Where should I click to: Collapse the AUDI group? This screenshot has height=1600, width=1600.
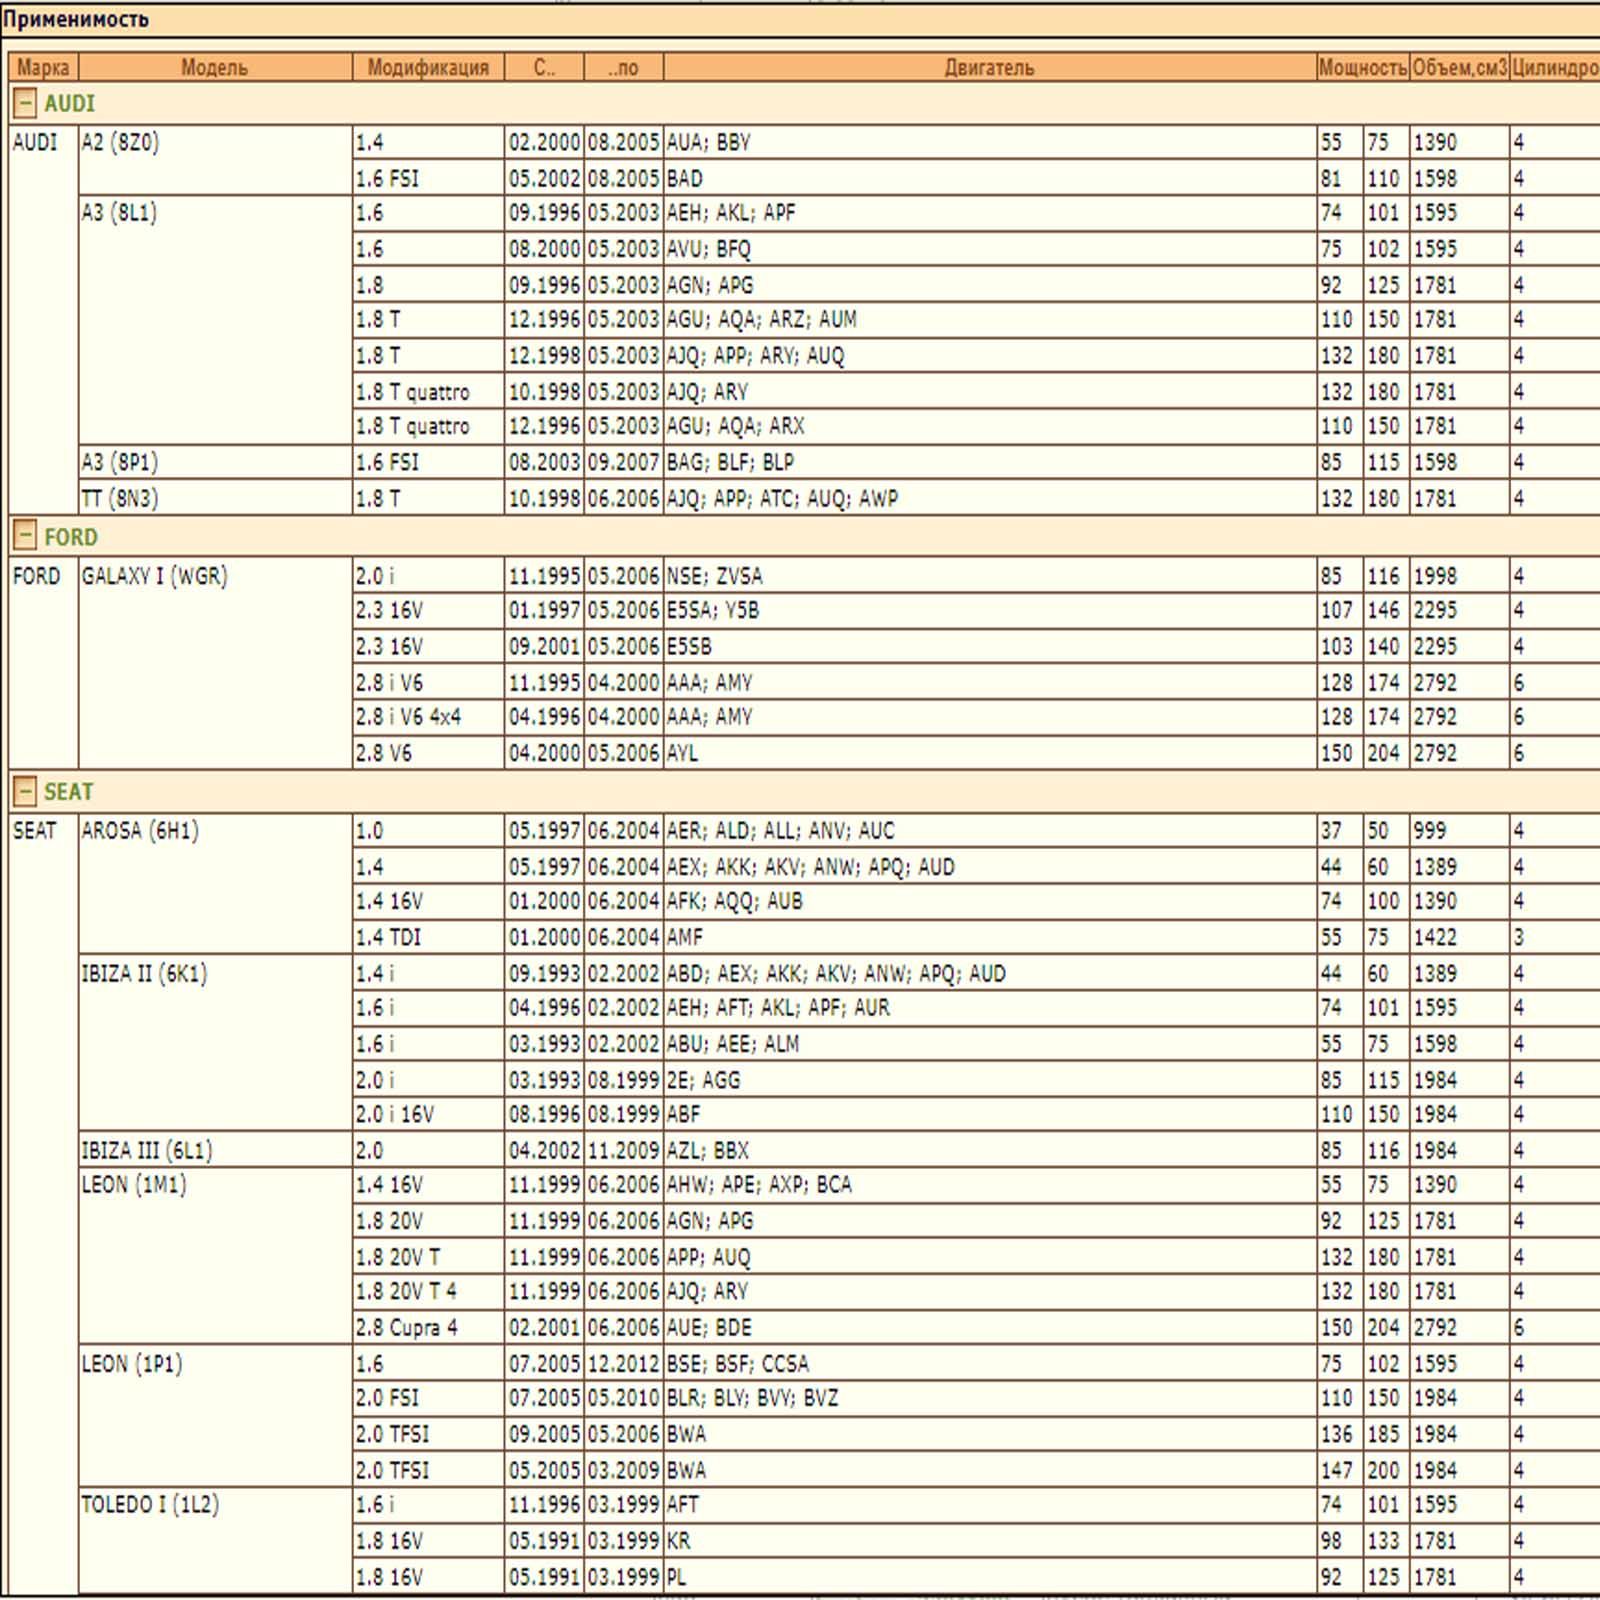tap(25, 103)
